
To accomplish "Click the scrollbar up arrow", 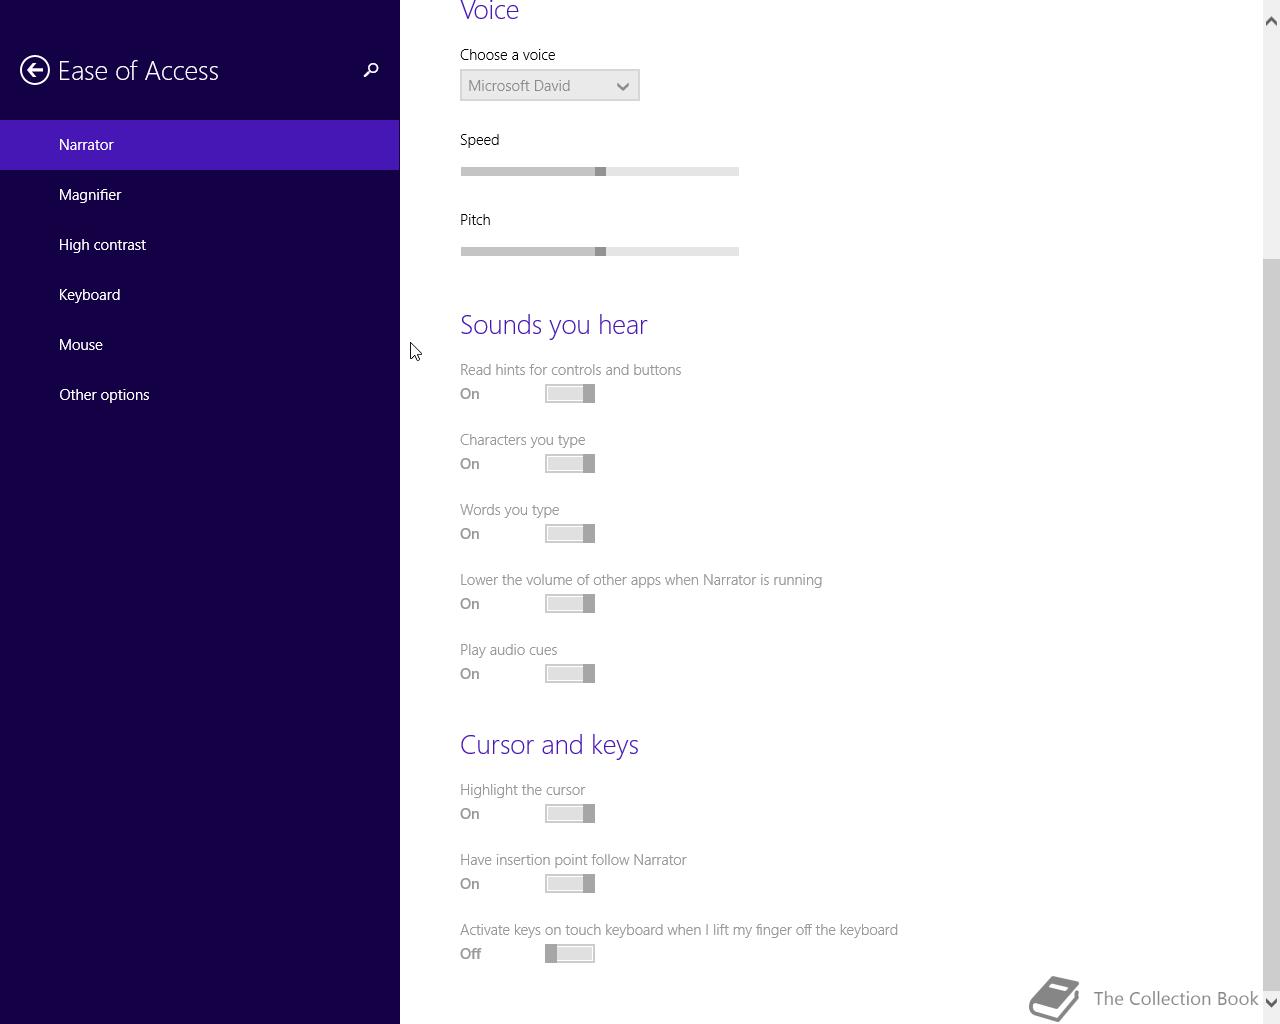I will [1272, 21].
